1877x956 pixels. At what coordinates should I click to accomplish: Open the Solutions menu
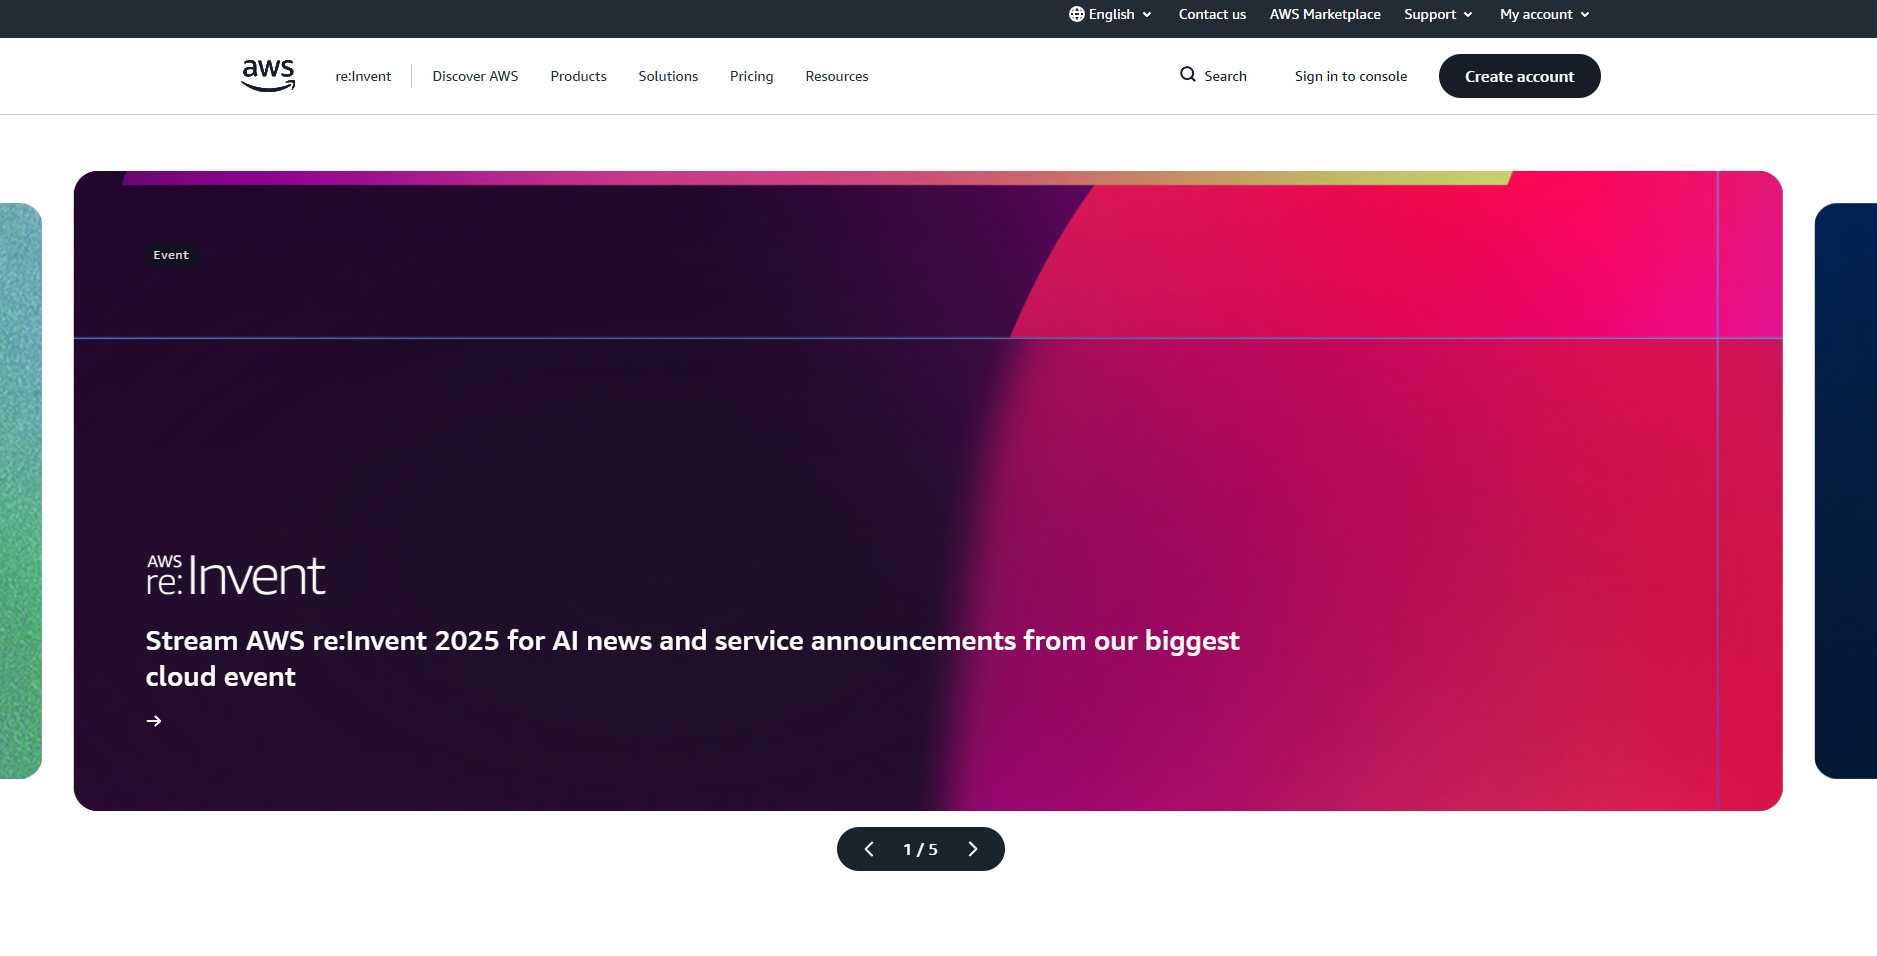pyautogui.click(x=668, y=76)
